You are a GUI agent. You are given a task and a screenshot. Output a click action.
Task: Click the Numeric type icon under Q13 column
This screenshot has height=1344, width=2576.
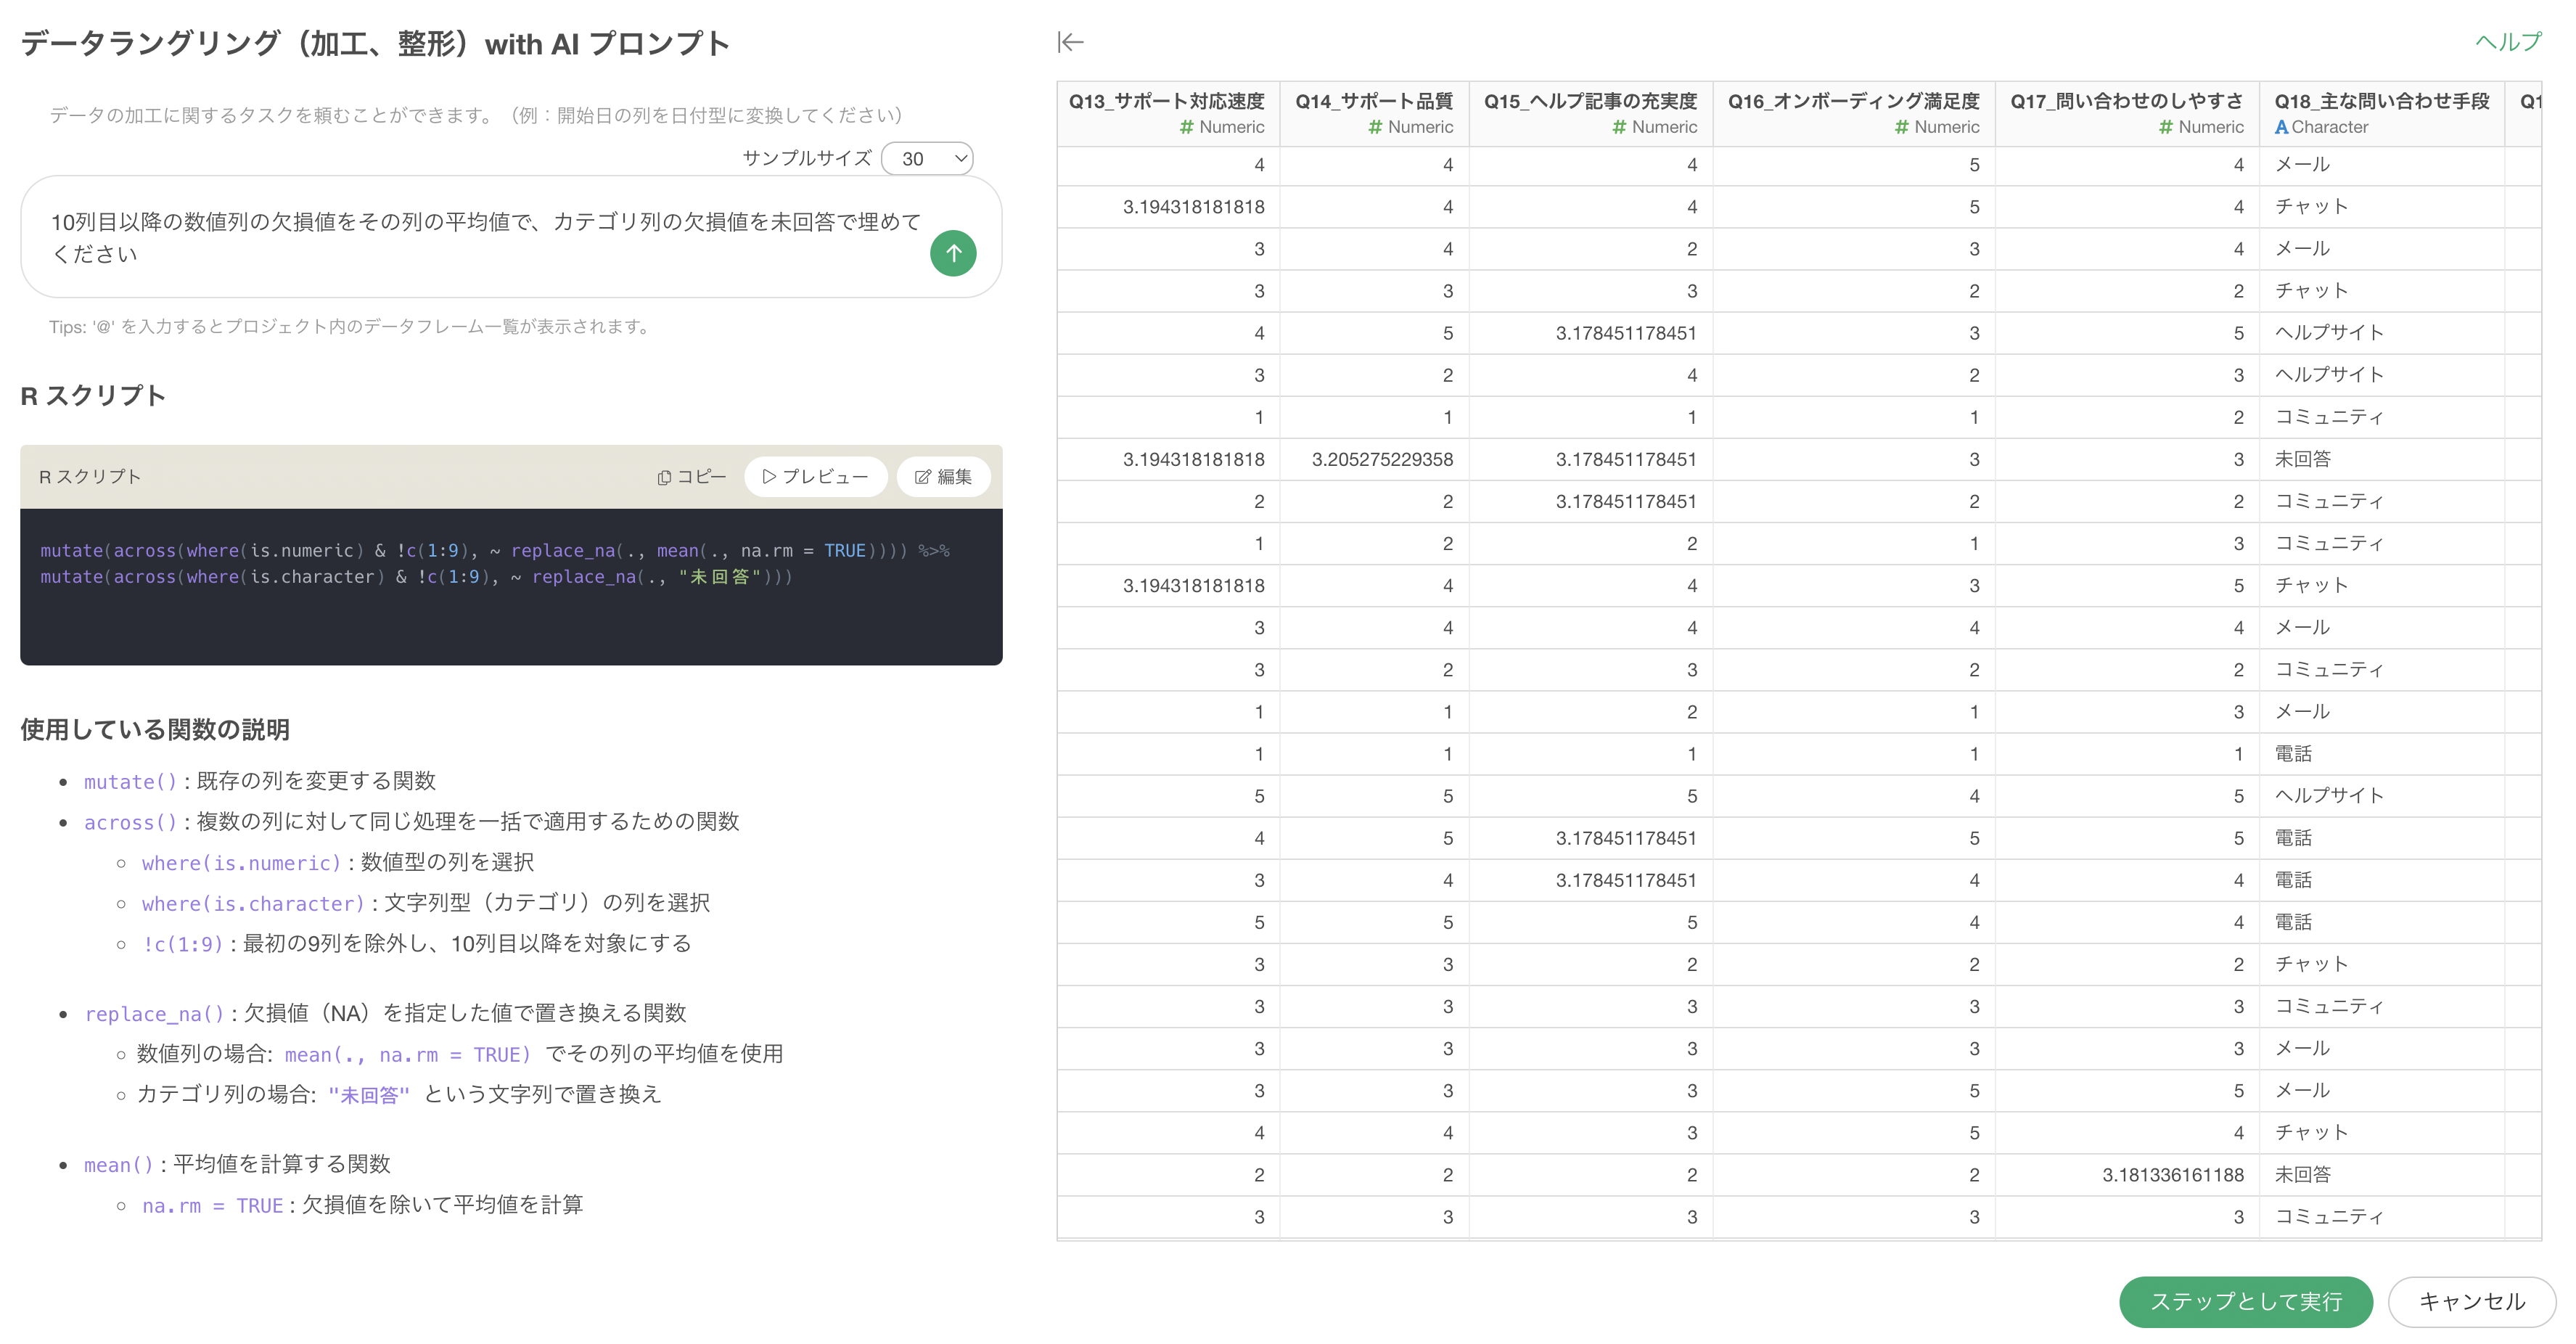[1186, 127]
